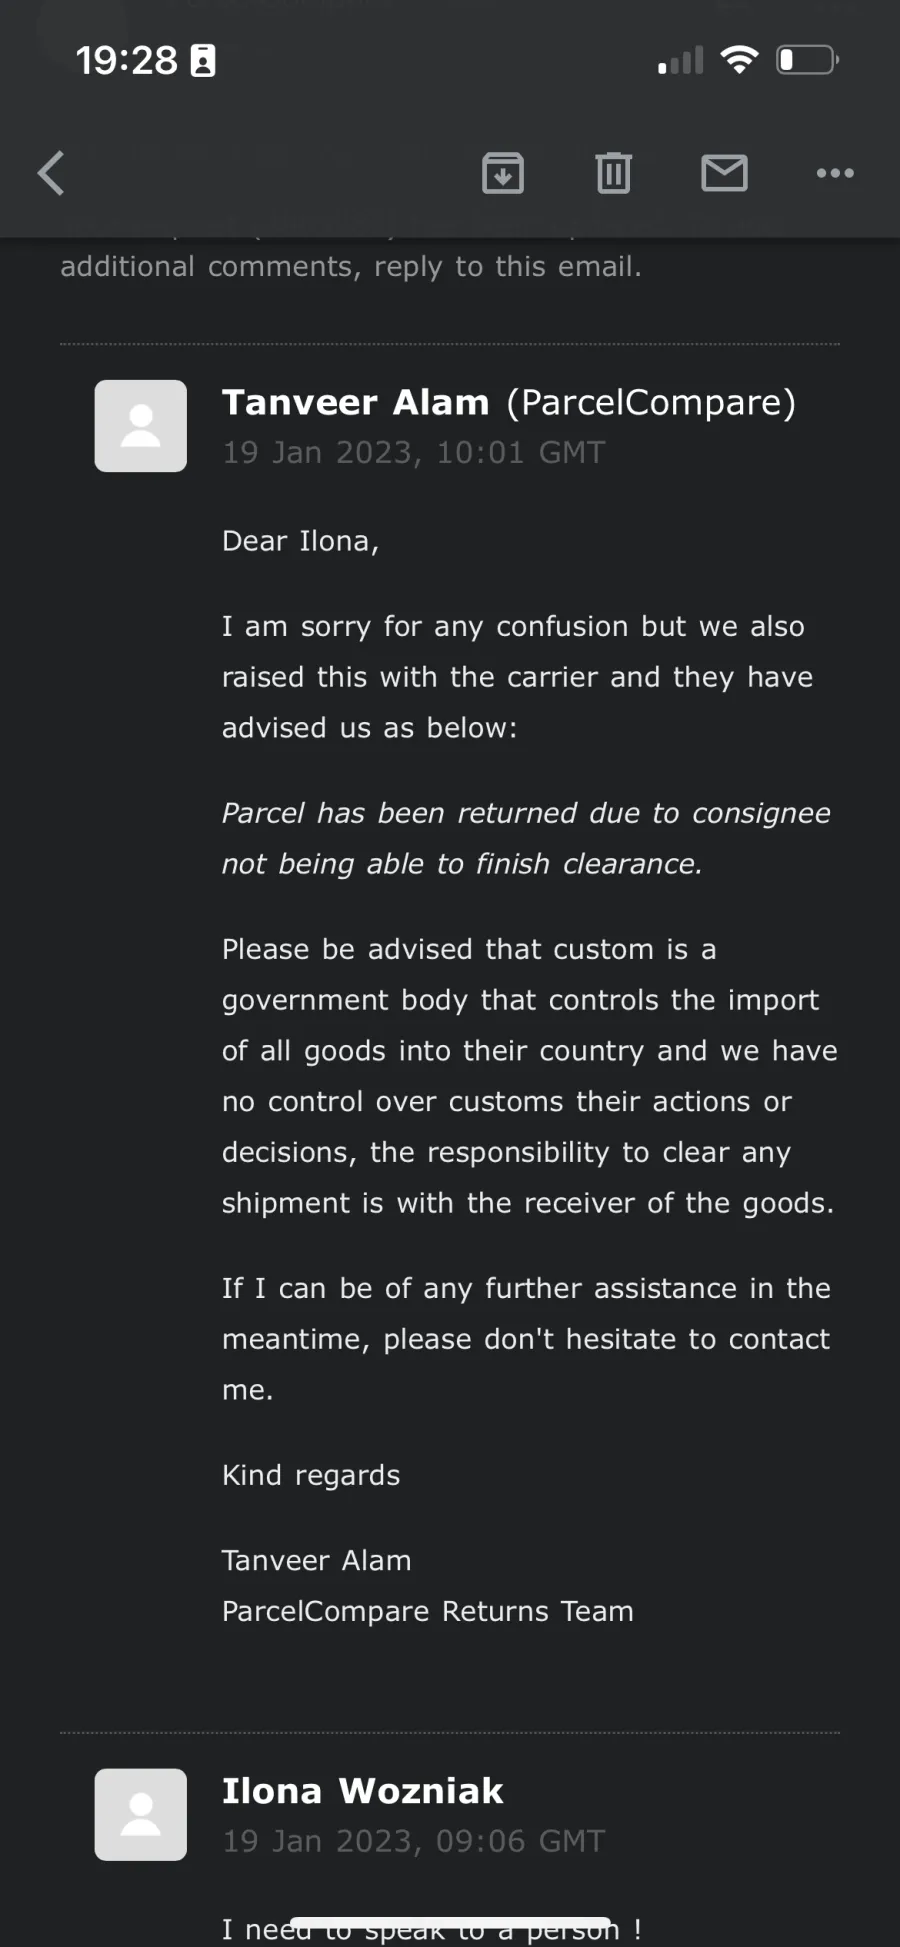900x1947 pixels.
Task: Go back using the left chevron arrow
Action: click(x=51, y=173)
